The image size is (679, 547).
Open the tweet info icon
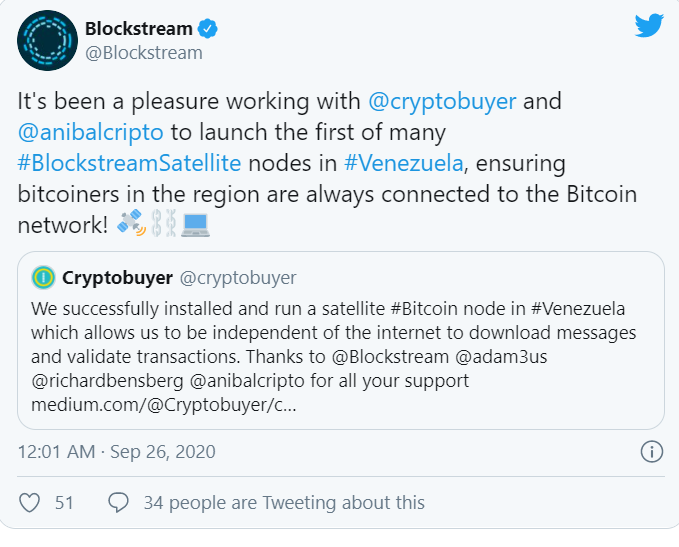tap(651, 452)
